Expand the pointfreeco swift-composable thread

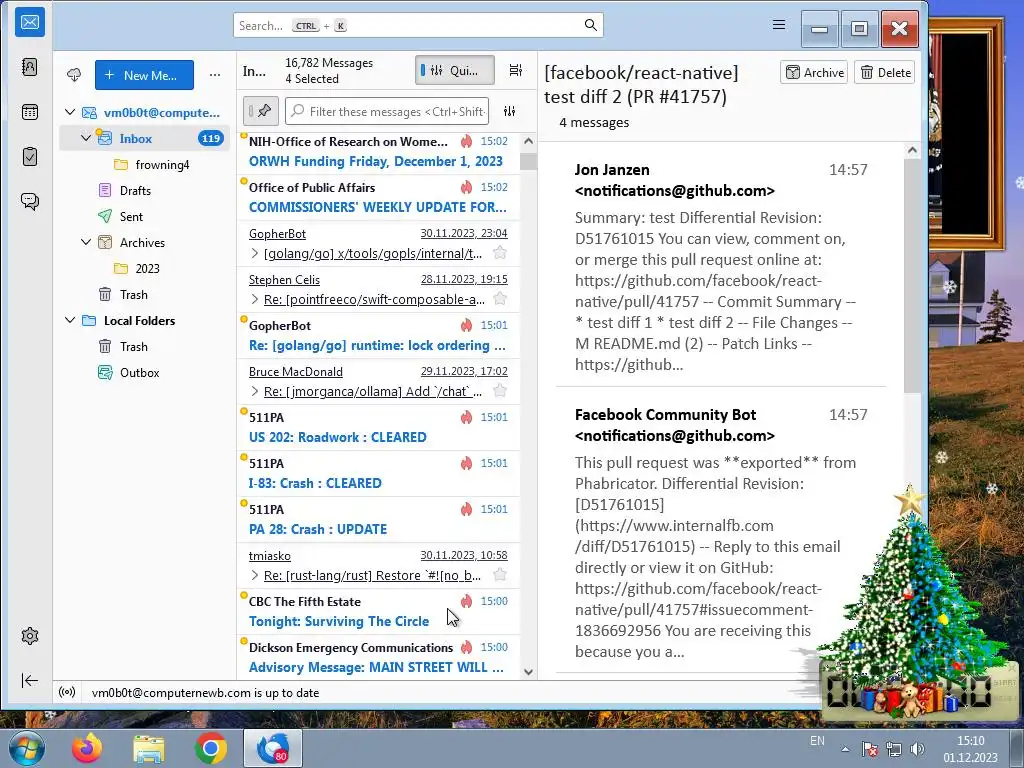point(255,299)
